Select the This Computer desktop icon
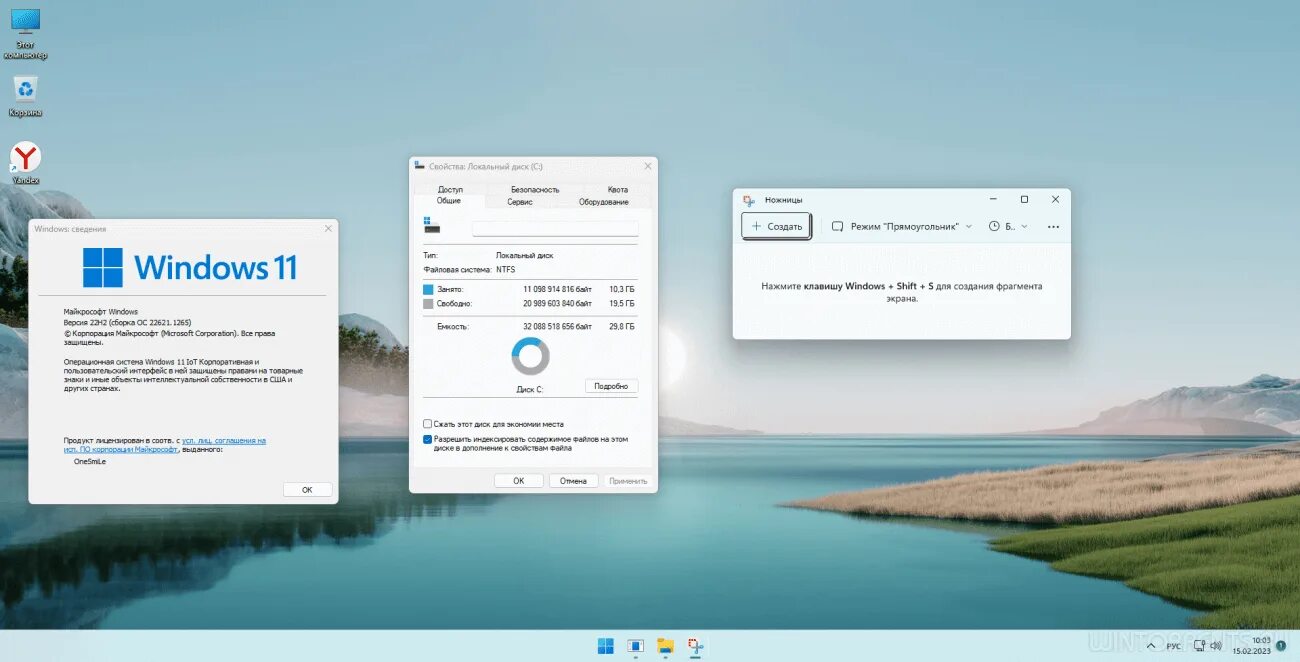The image size is (1300, 662). pos(25,32)
